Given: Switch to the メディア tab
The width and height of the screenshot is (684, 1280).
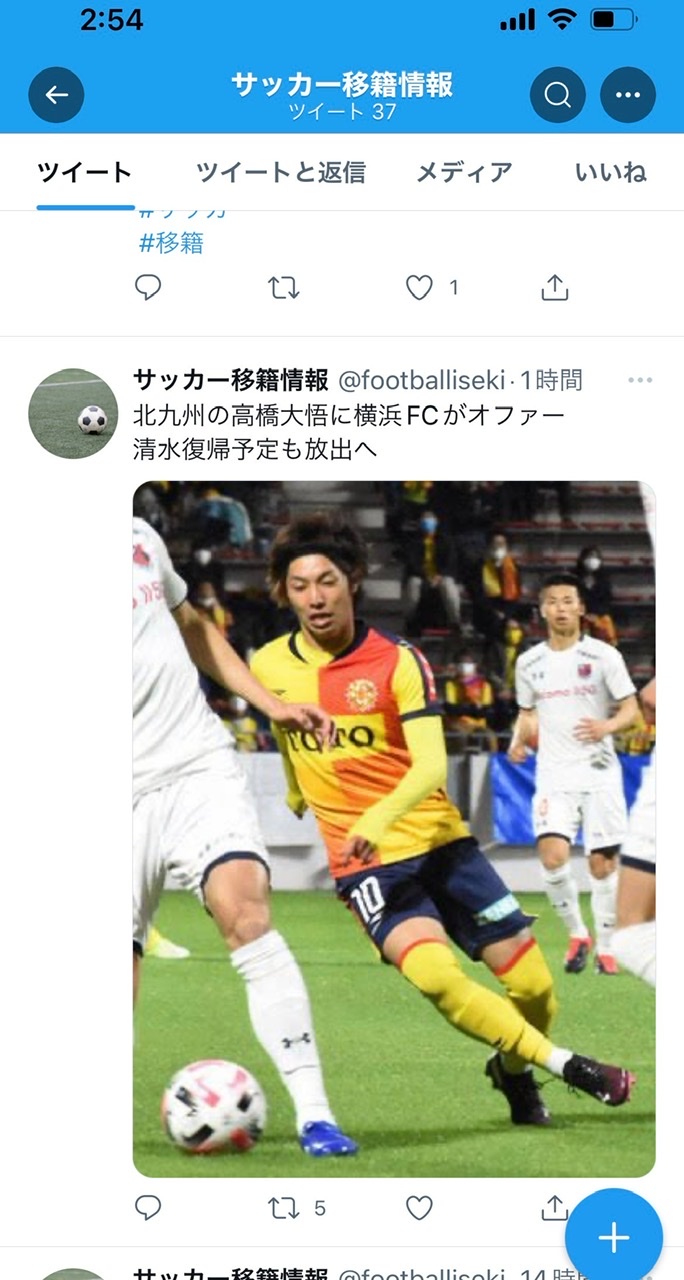Looking at the screenshot, I should click(464, 172).
